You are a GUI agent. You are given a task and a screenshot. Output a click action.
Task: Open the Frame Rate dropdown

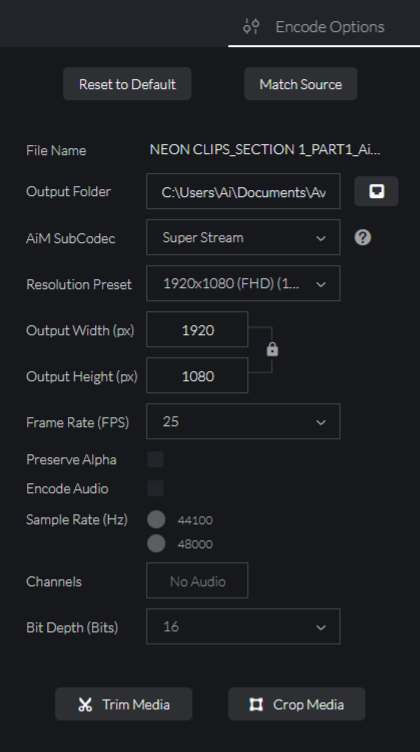(243, 422)
